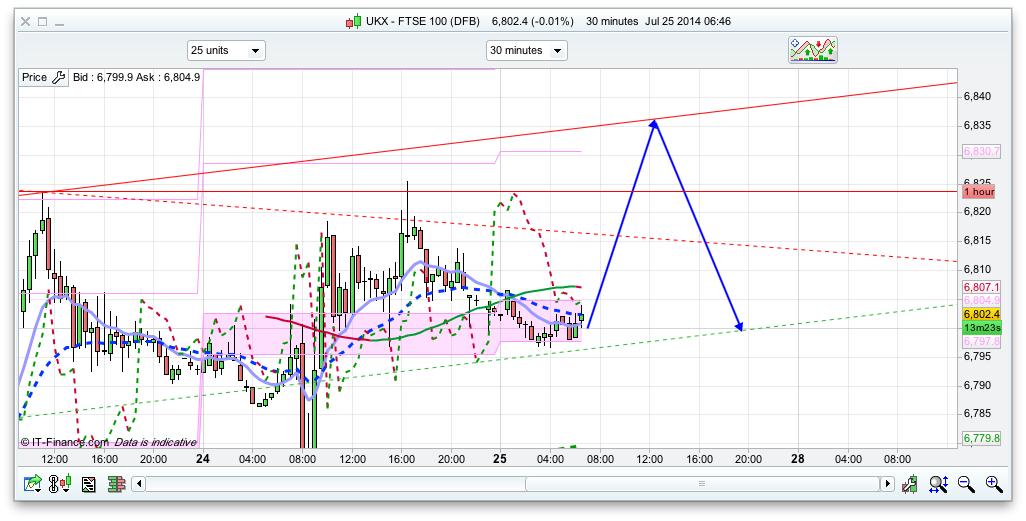The image size is (1026, 521).
Task: Click the 6,840 price axis value
Action: pyautogui.click(x=977, y=97)
